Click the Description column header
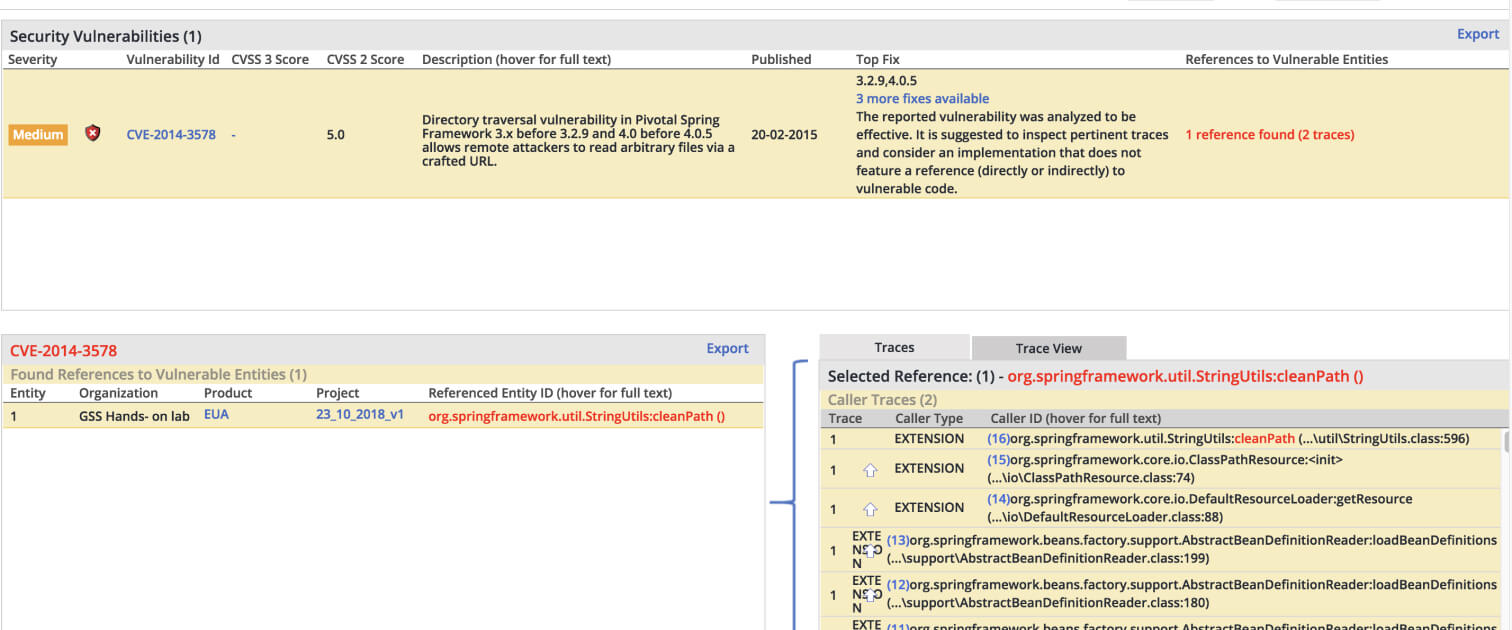The width and height of the screenshot is (1512, 630). coord(516,59)
